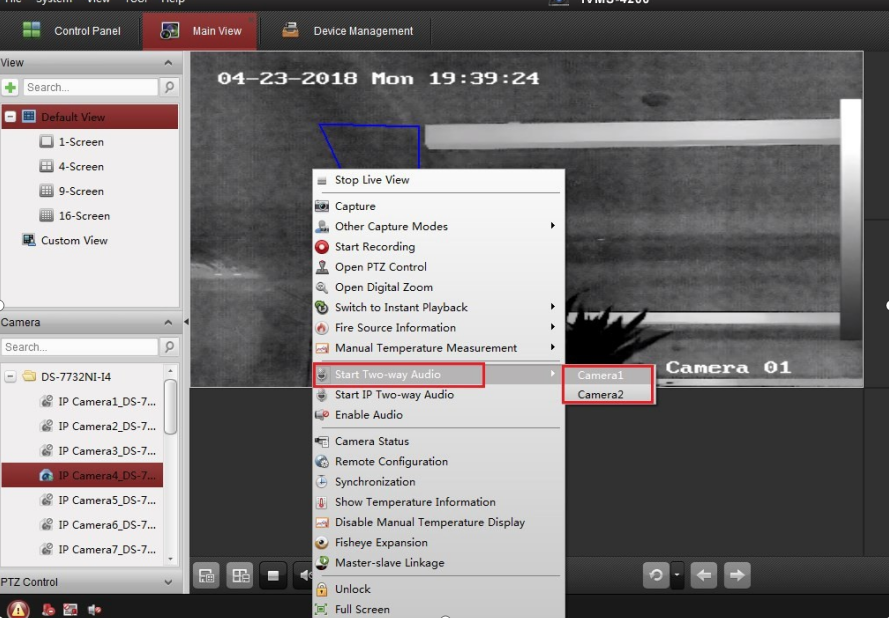The image size is (889, 618).
Task: Click the first window layout icon left of the stop button
Action: click(x=206, y=576)
